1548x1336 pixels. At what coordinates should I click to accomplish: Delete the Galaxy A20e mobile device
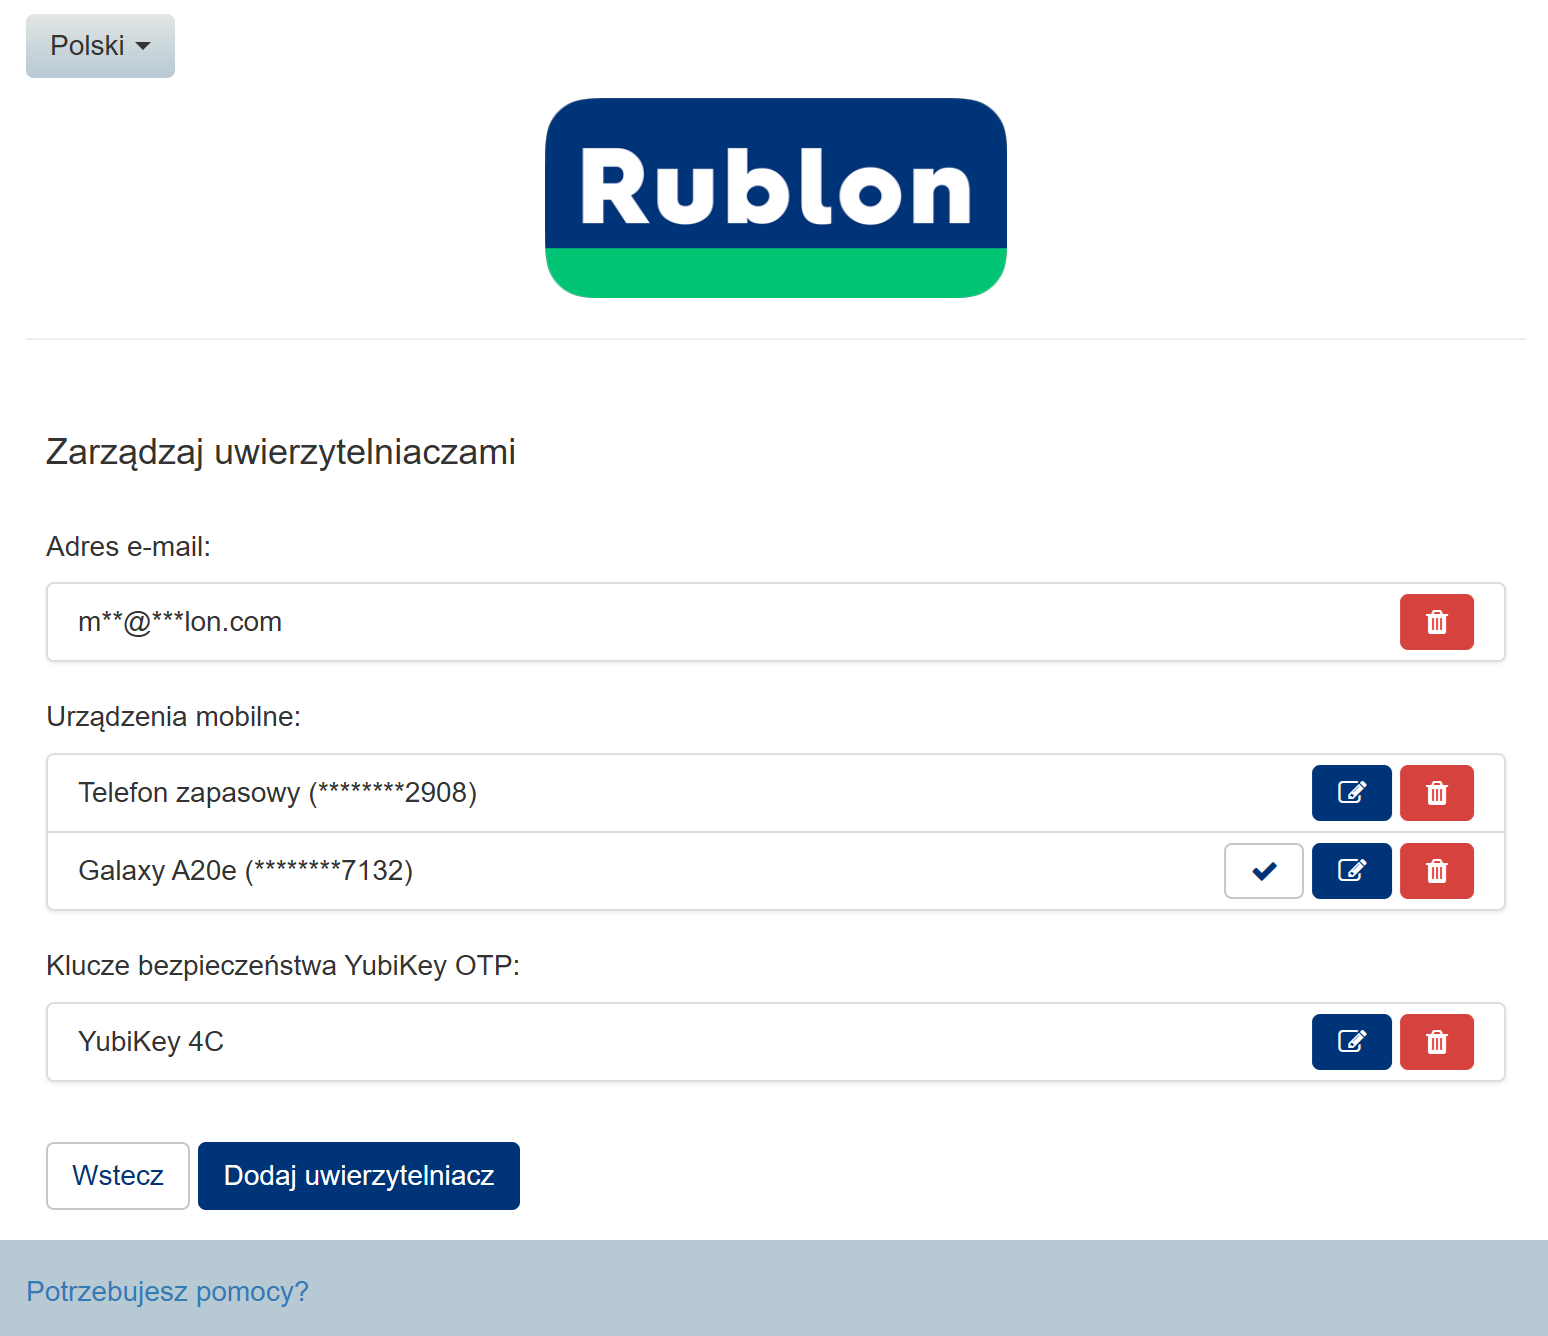tap(1436, 871)
